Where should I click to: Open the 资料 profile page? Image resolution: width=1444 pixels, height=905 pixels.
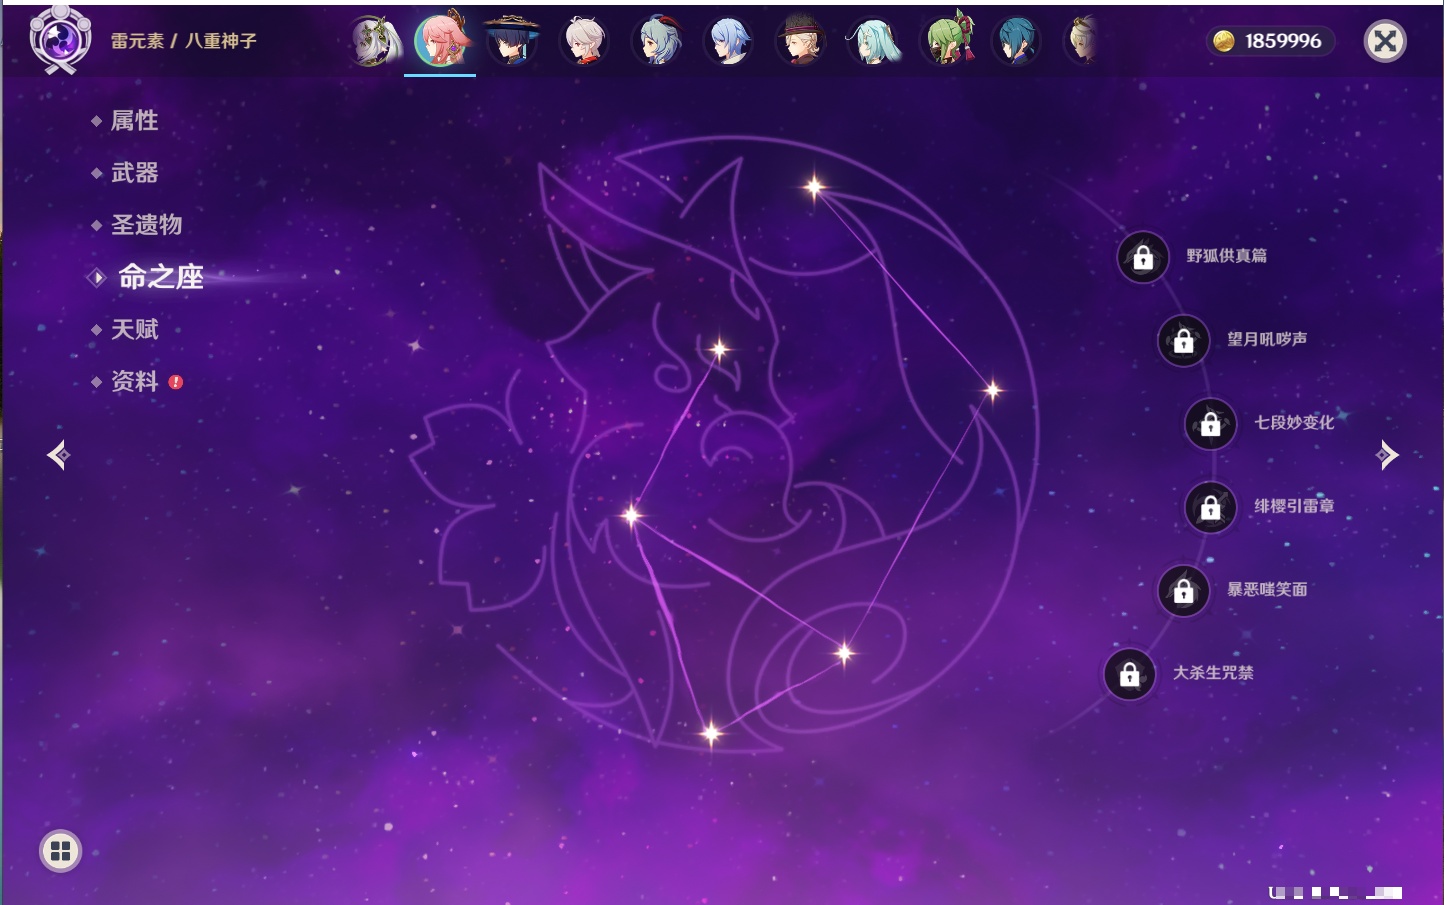pyautogui.click(x=134, y=381)
